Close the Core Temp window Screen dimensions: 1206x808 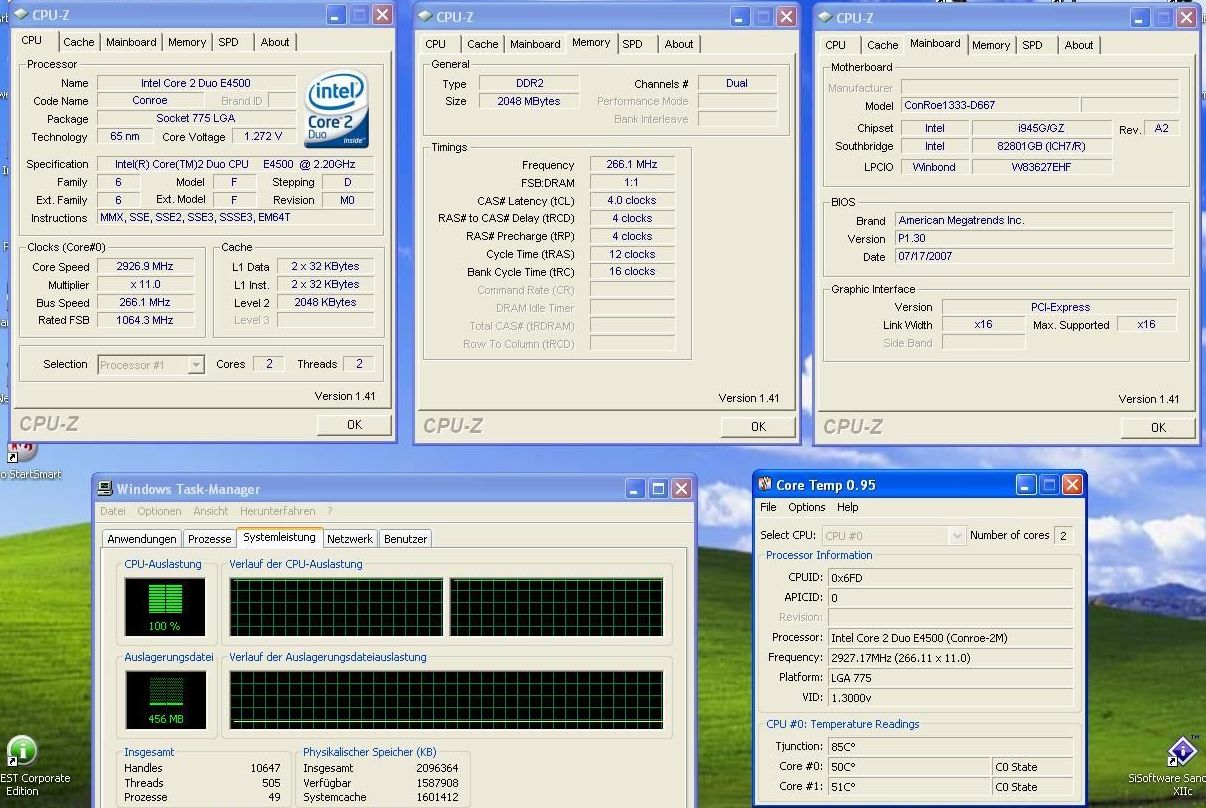point(1072,485)
